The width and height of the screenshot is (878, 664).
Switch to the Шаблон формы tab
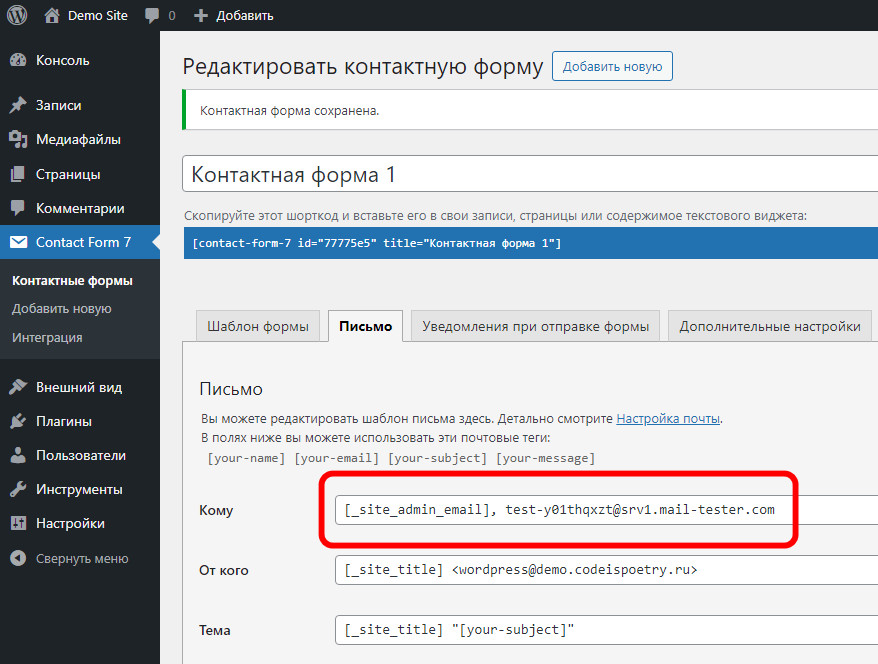pyautogui.click(x=258, y=326)
